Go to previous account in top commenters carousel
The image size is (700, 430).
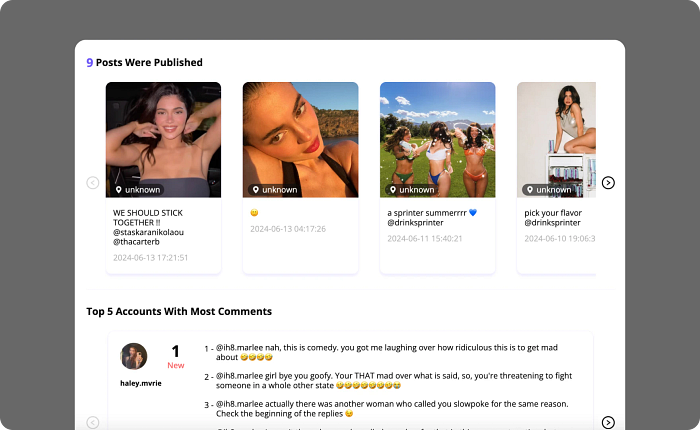click(x=93, y=422)
